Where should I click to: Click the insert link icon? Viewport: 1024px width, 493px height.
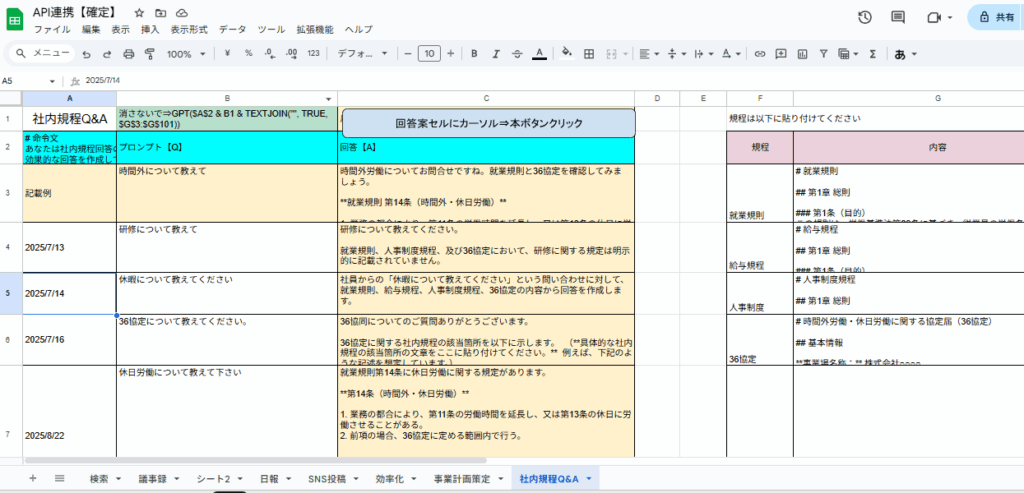760,54
